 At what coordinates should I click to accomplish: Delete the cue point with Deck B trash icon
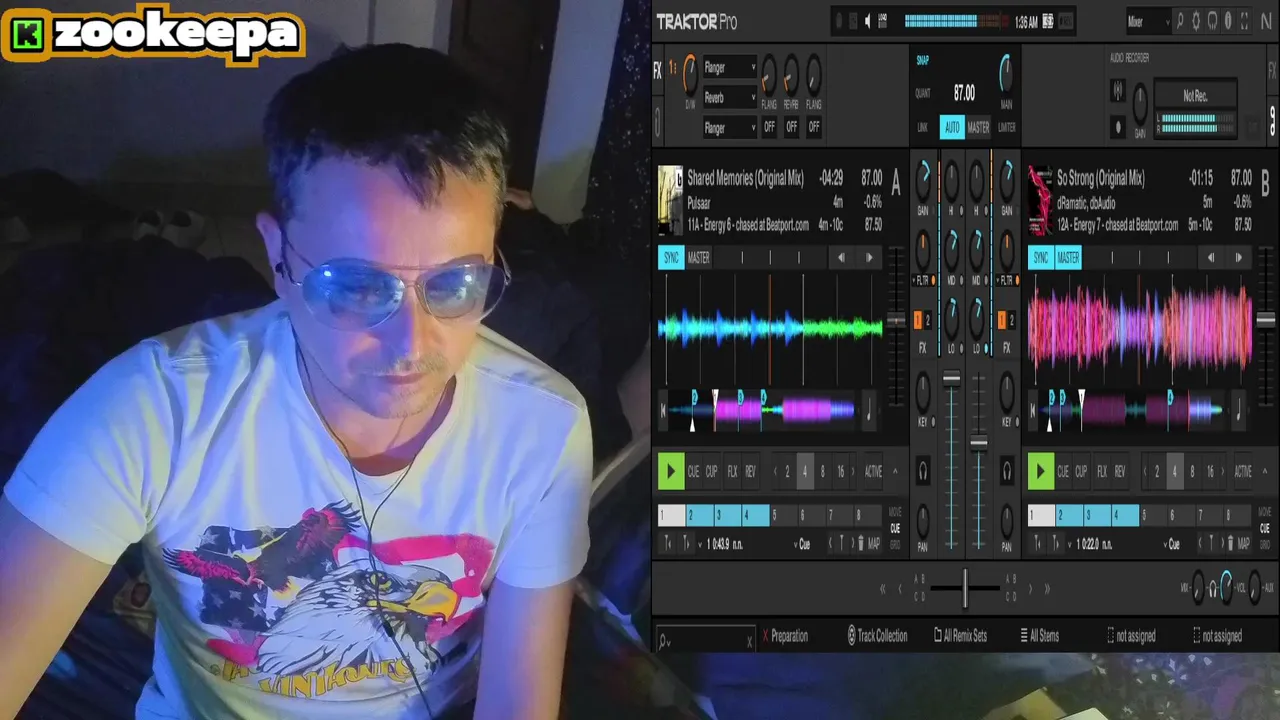tap(1230, 544)
